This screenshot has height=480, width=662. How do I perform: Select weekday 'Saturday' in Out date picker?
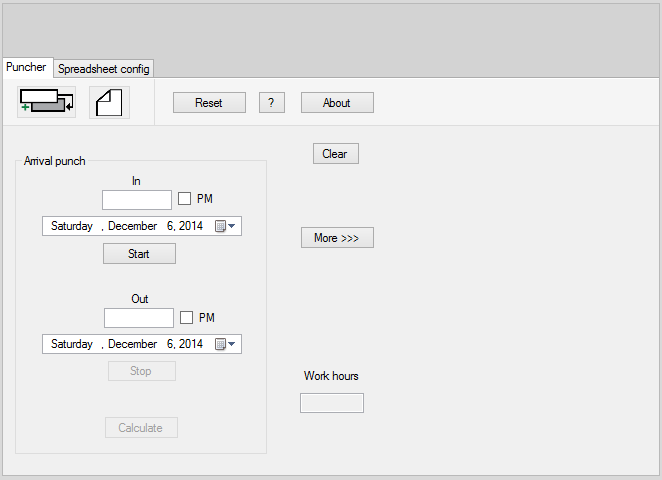pos(72,344)
